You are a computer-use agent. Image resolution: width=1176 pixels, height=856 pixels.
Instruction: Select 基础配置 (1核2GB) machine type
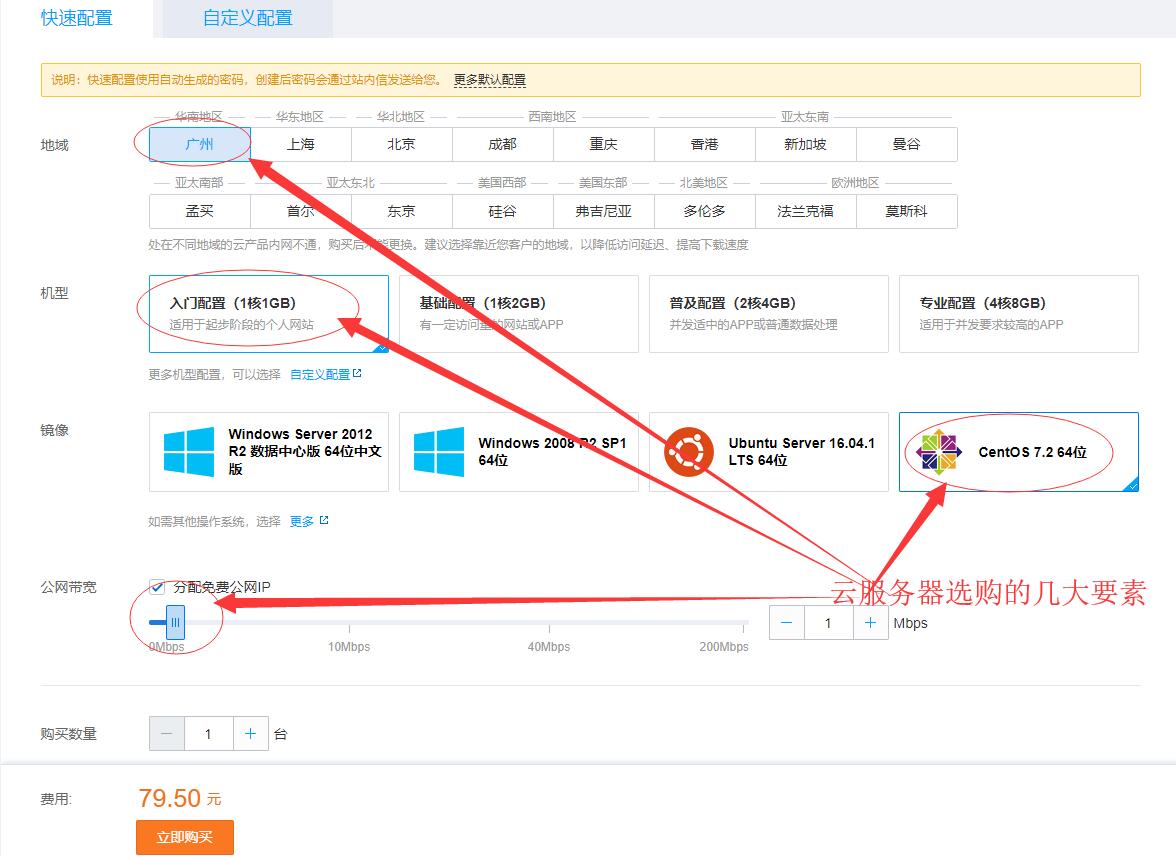point(518,313)
